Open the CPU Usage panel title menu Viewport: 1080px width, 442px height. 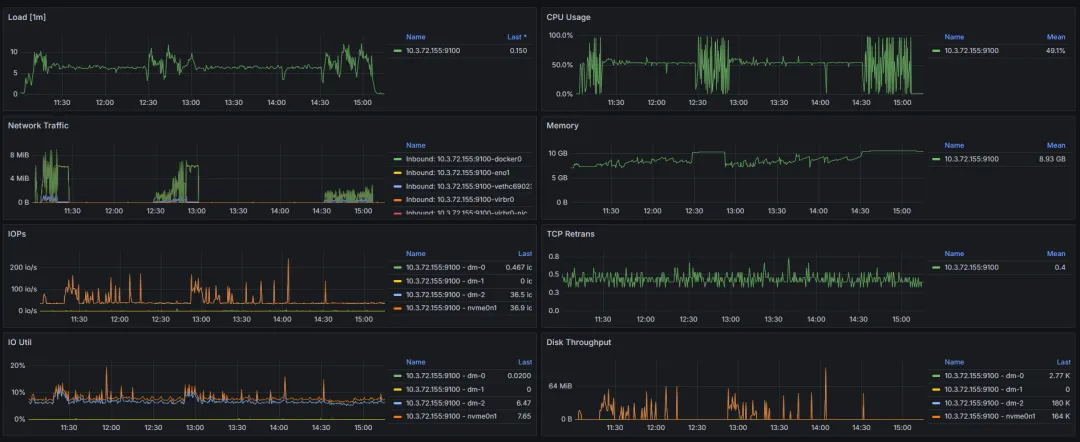pos(566,17)
